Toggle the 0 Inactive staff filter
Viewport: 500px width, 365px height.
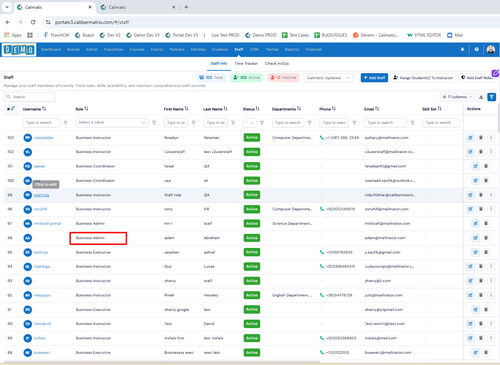click(284, 77)
